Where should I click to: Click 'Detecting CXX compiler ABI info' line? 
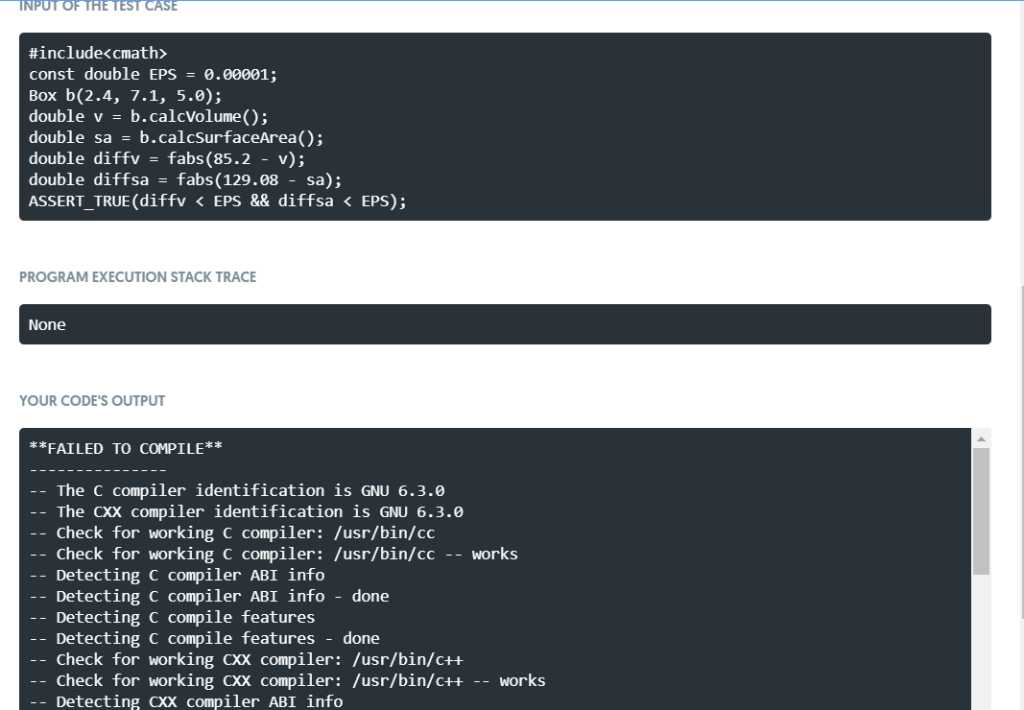click(x=185, y=702)
